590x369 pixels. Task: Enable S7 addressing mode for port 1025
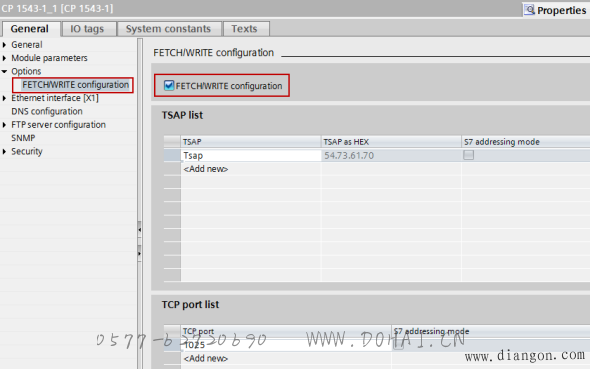point(398,344)
